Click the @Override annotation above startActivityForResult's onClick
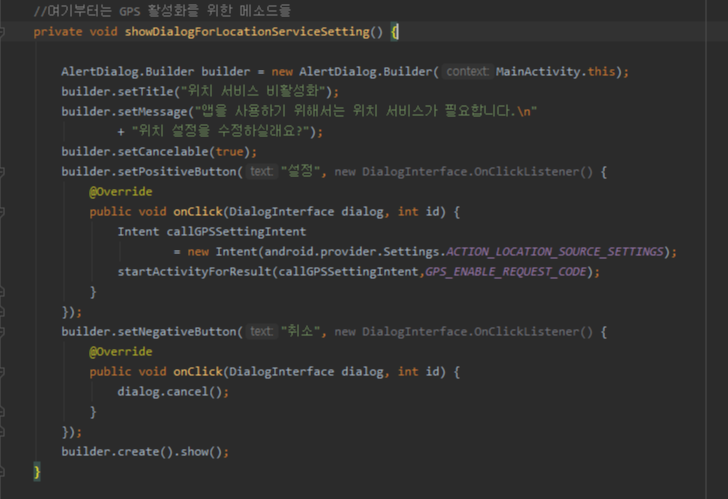Viewport: 728px width, 499px height. pos(121,191)
